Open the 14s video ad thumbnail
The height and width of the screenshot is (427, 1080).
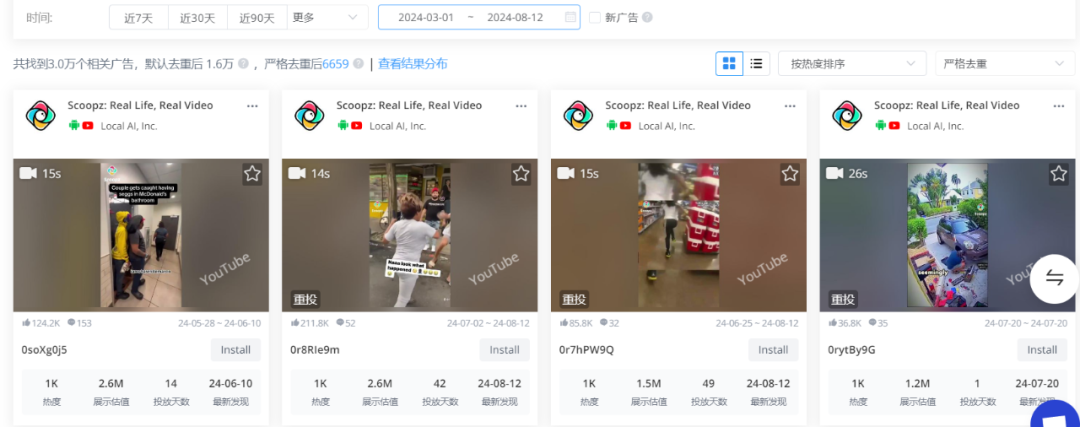click(409, 236)
